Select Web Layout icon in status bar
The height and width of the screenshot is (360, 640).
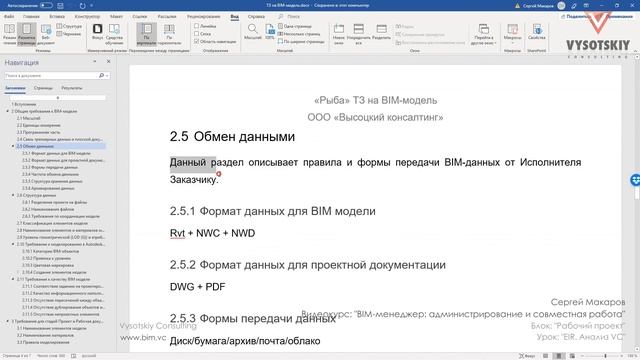(x=572, y=356)
